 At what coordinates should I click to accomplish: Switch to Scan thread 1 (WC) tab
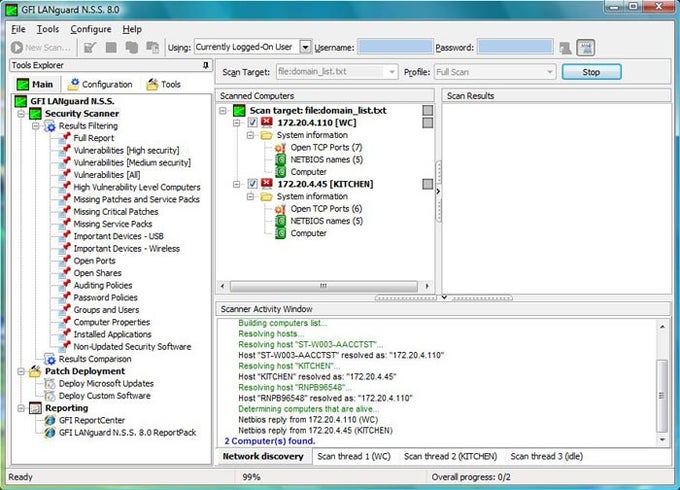tap(354, 456)
